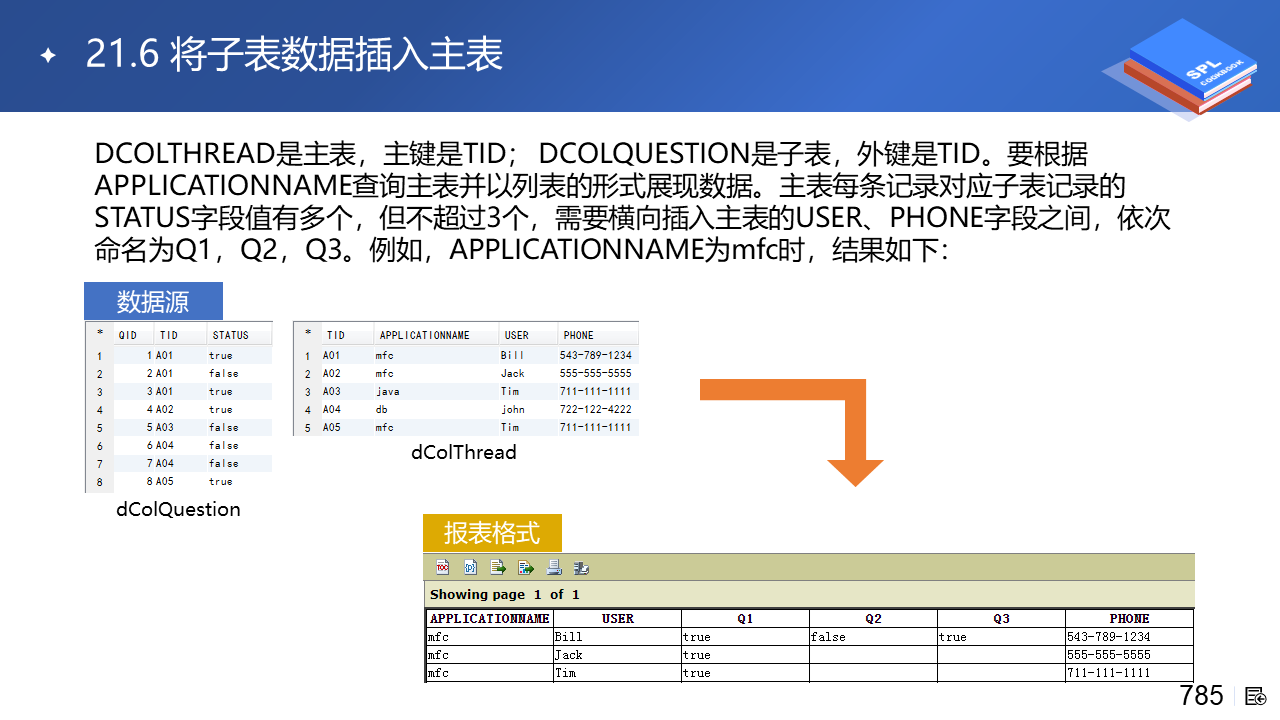Screen dimensions: 1280x720
Task: Open the TOC table of contents icon
Action: tap(443, 568)
